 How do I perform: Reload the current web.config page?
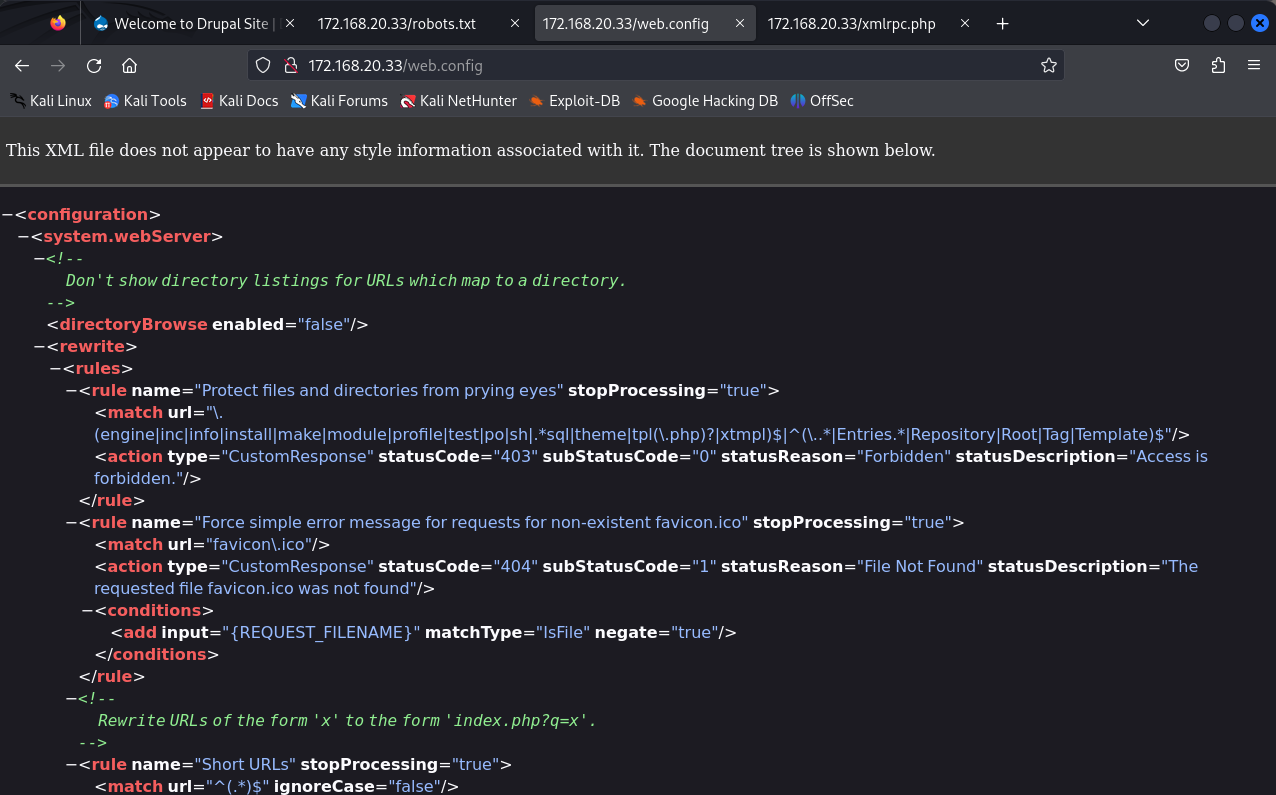(94, 65)
